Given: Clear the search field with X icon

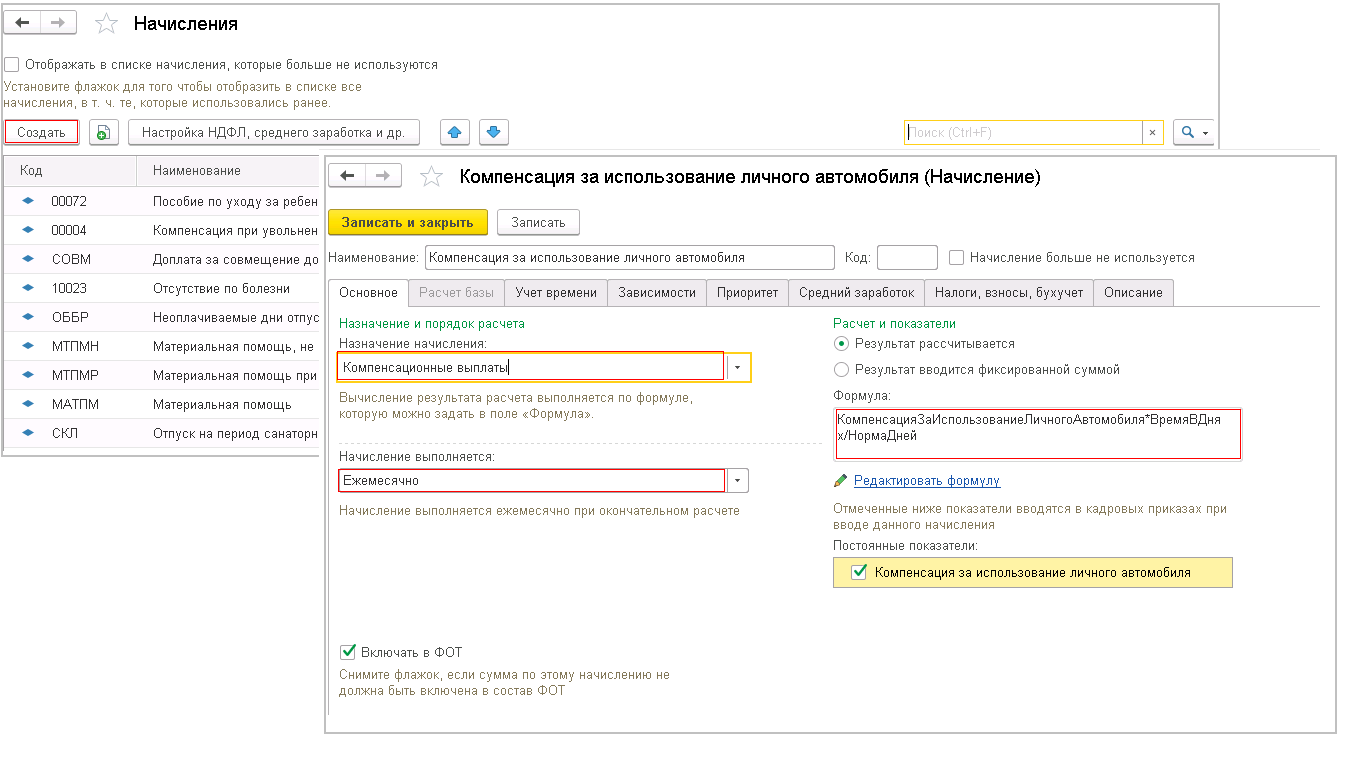Looking at the screenshot, I should [1152, 132].
